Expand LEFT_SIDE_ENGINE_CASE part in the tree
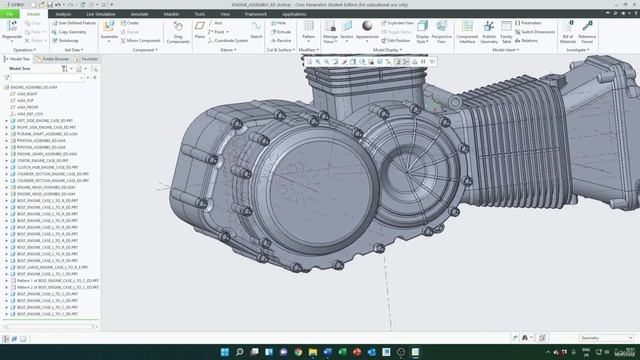 pos(7,121)
